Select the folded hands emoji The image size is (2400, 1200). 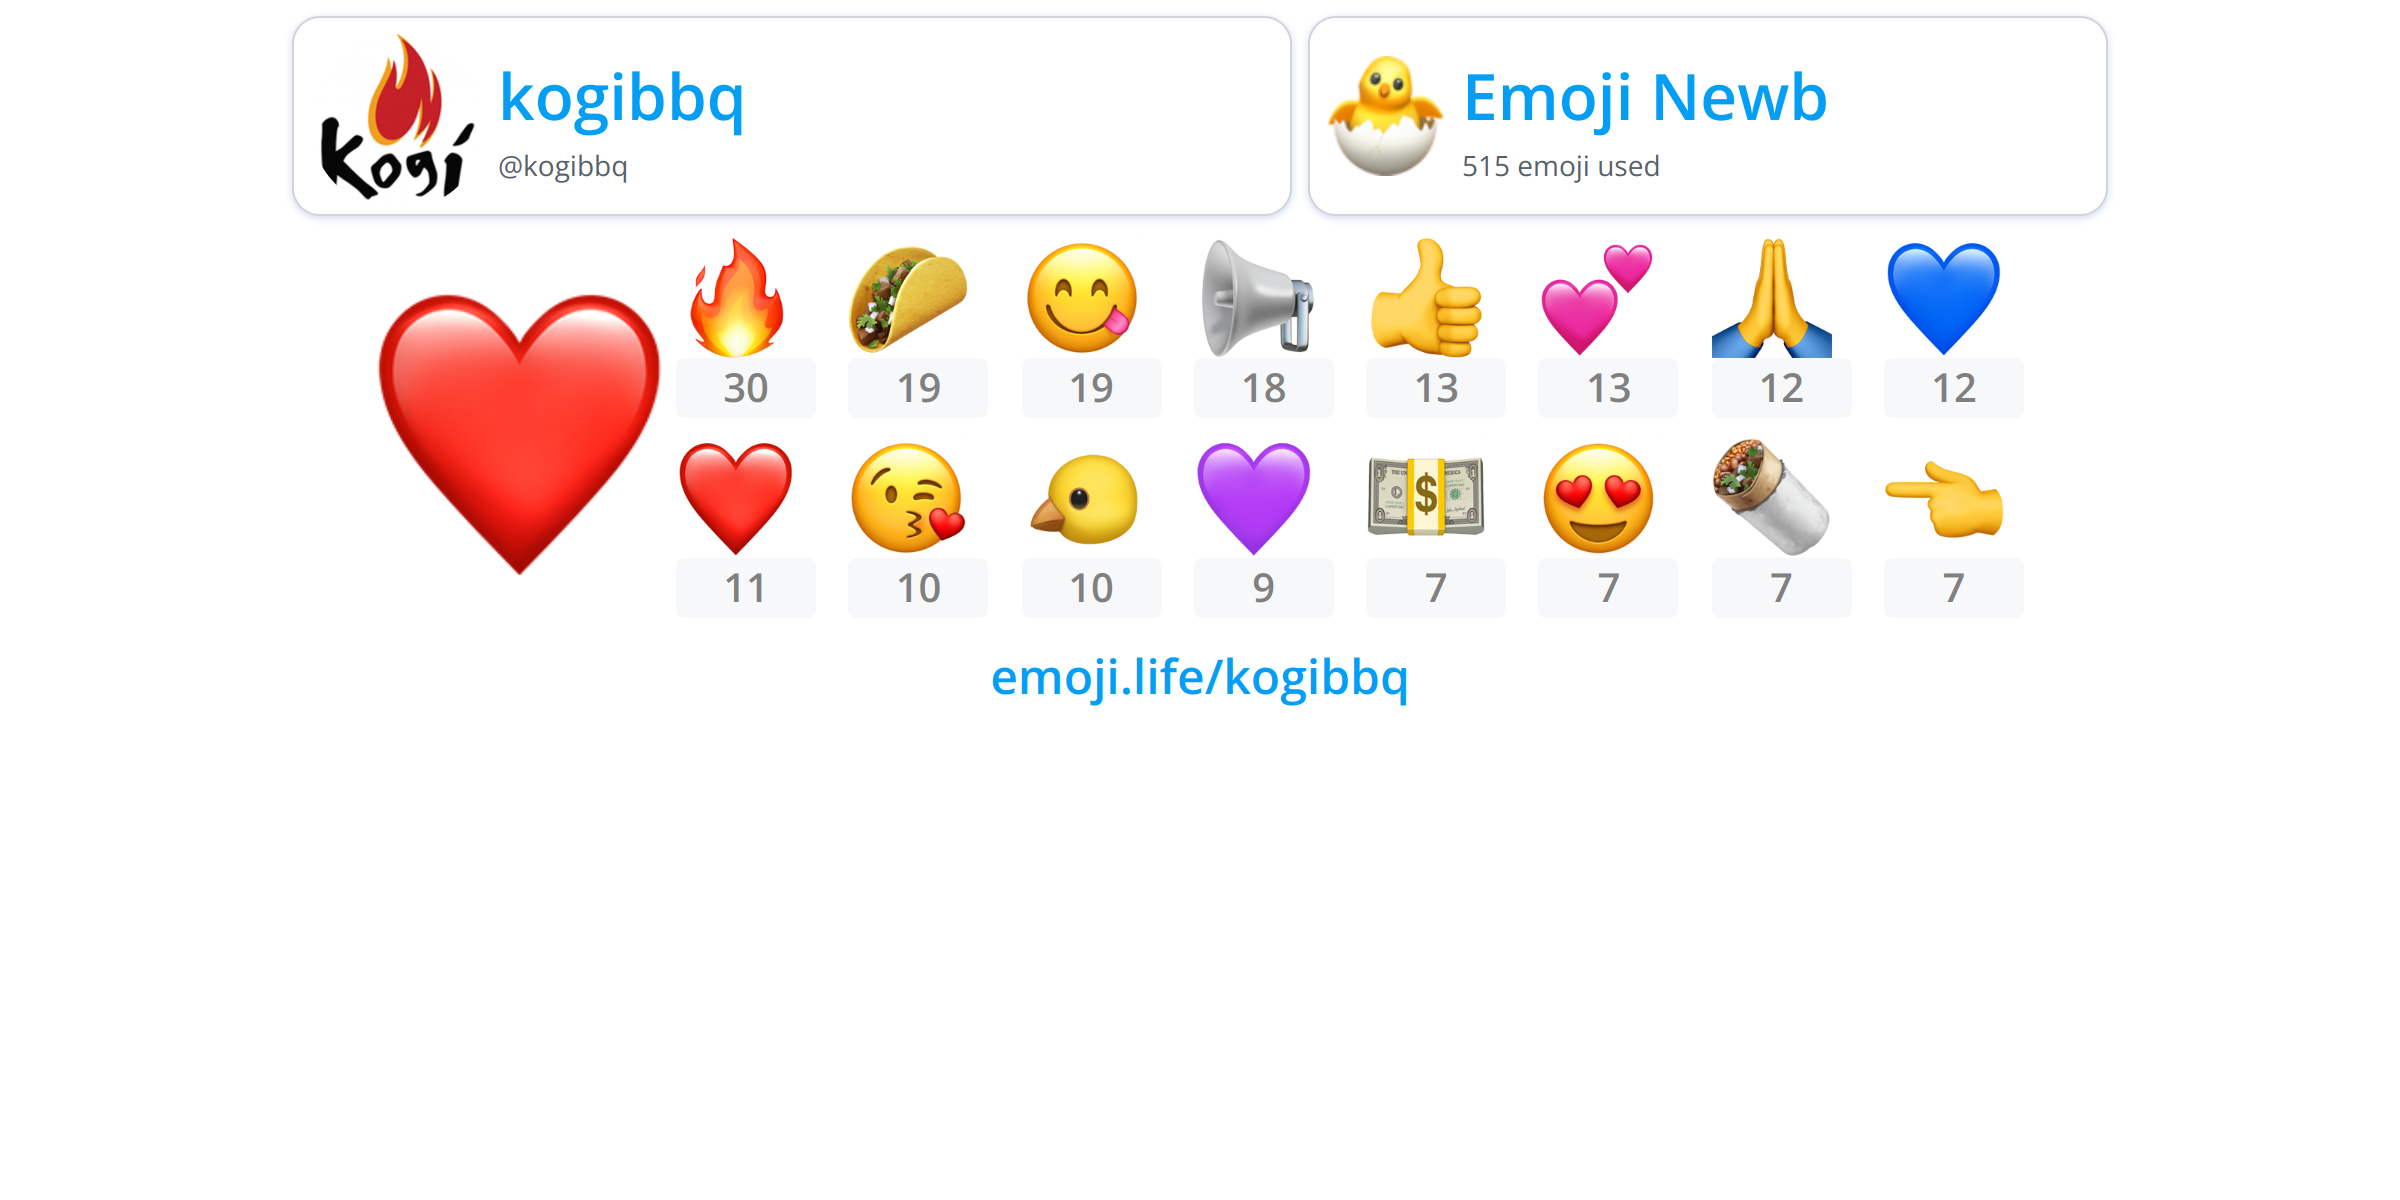click(1771, 298)
